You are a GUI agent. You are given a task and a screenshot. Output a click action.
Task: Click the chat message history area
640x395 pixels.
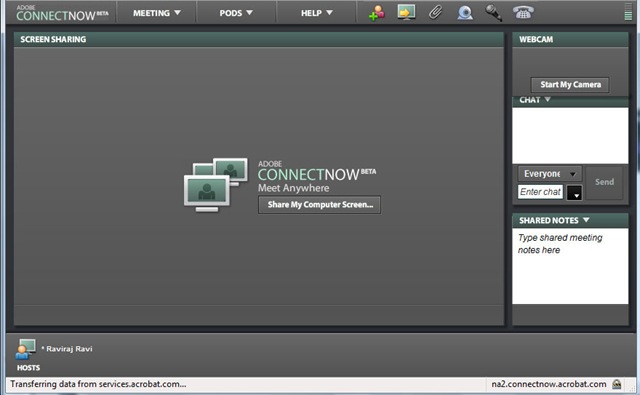click(570, 135)
